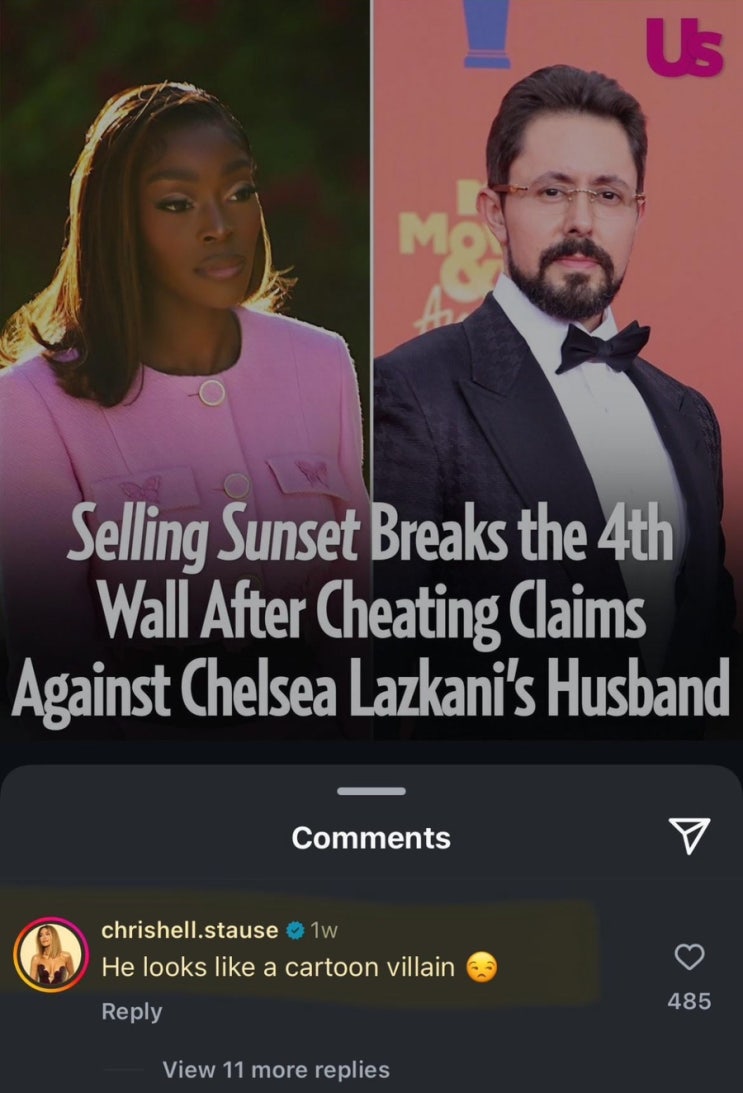Reply to the cartoon villain comment
The height and width of the screenshot is (1093, 743).
click(132, 1011)
